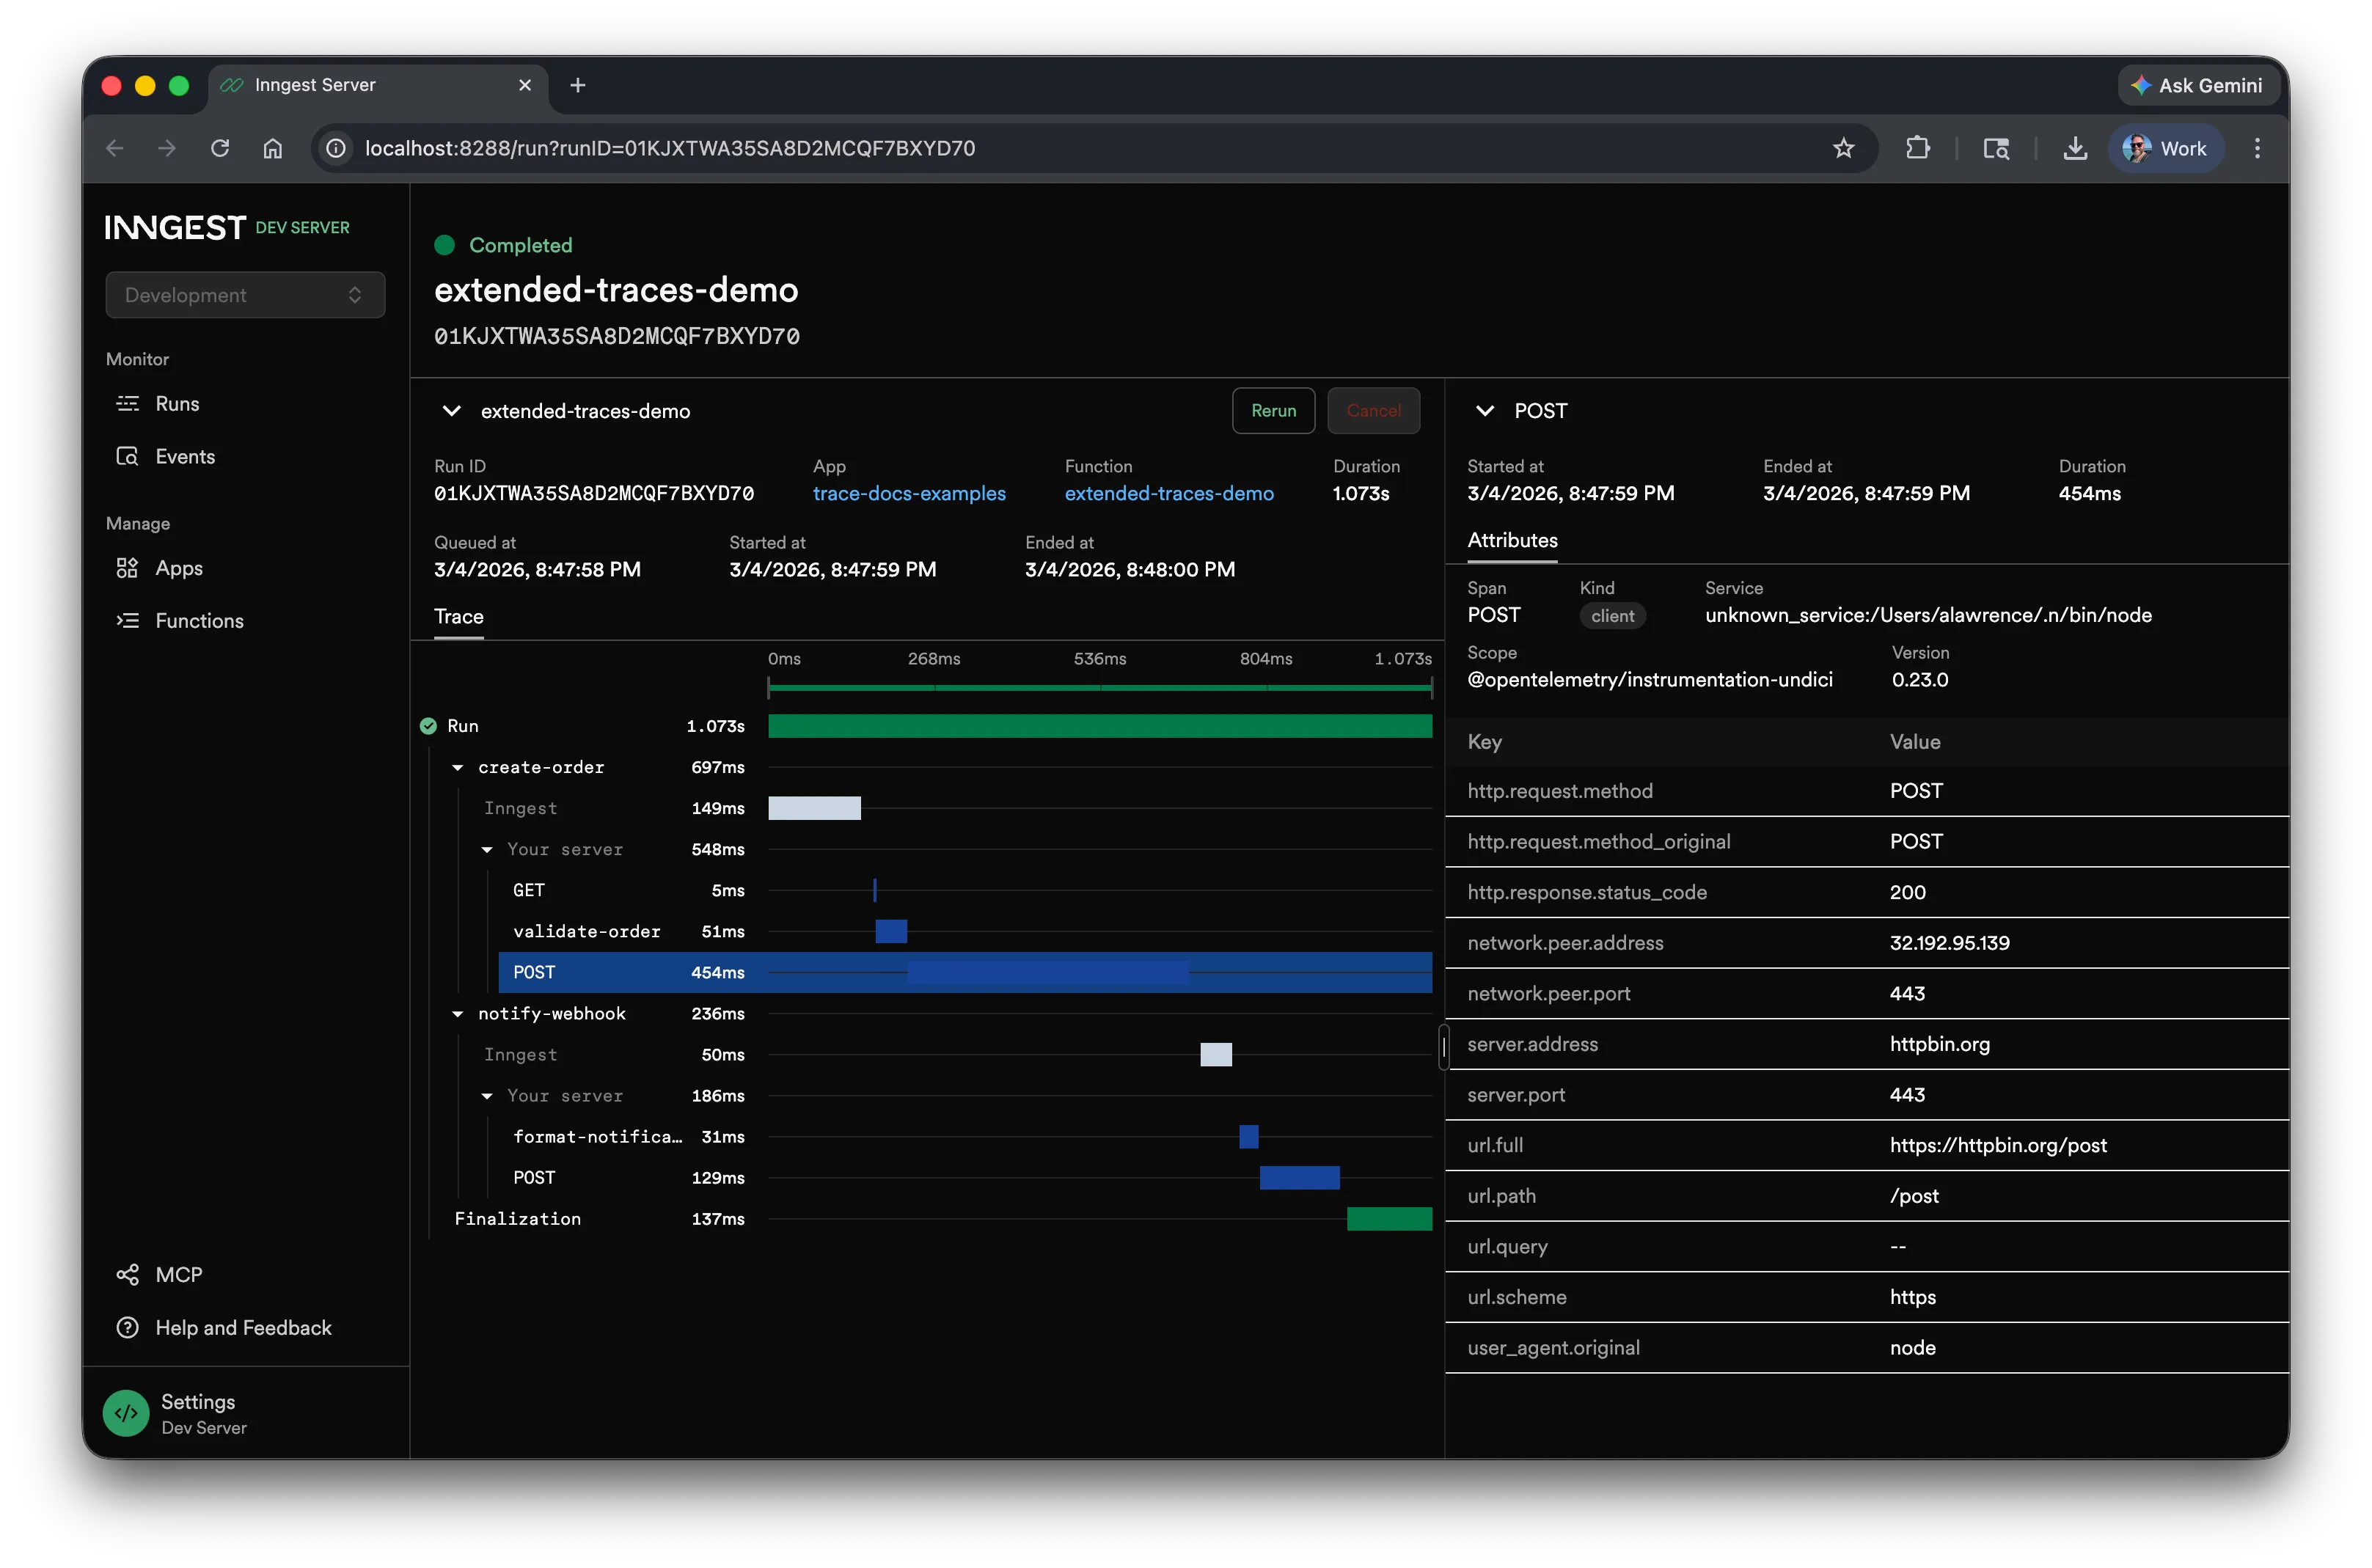Open the MCP panel
Viewport: 2372px width, 1568px height.
pos(180,1274)
